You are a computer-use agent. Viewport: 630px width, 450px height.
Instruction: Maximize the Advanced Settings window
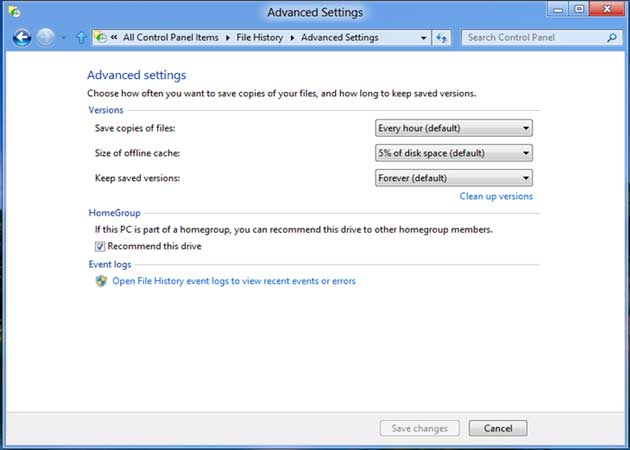tap(579, 9)
